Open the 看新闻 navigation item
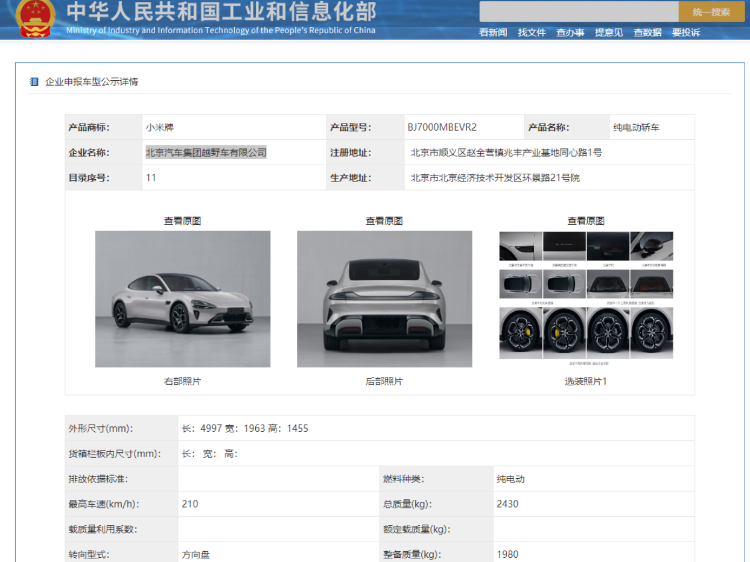This screenshot has width=750, height=562. (x=493, y=33)
